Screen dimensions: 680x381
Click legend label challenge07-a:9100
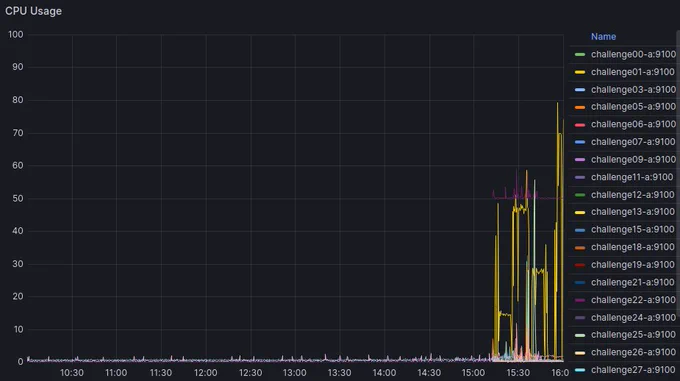[x=633, y=142]
